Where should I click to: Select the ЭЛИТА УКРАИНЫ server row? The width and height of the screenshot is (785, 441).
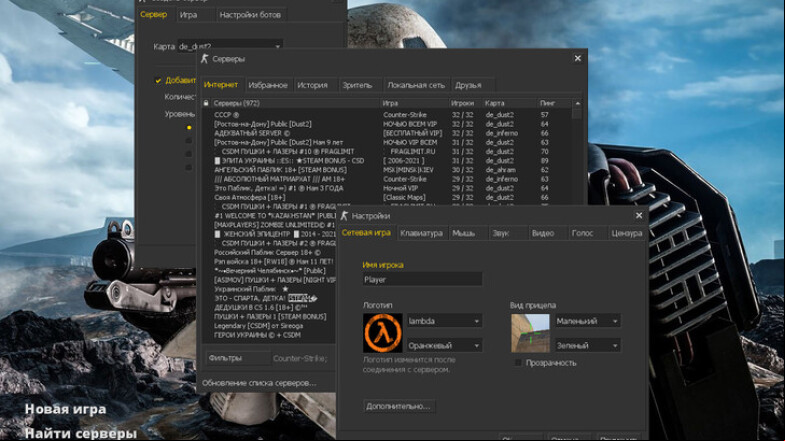385,161
